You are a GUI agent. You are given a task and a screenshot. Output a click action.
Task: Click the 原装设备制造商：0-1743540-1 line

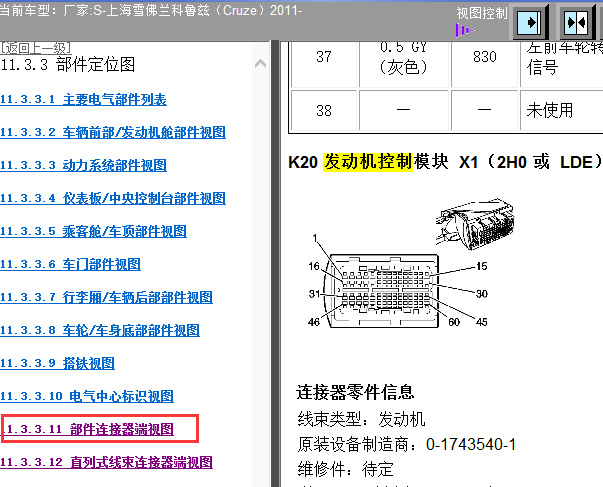[x=406, y=445]
